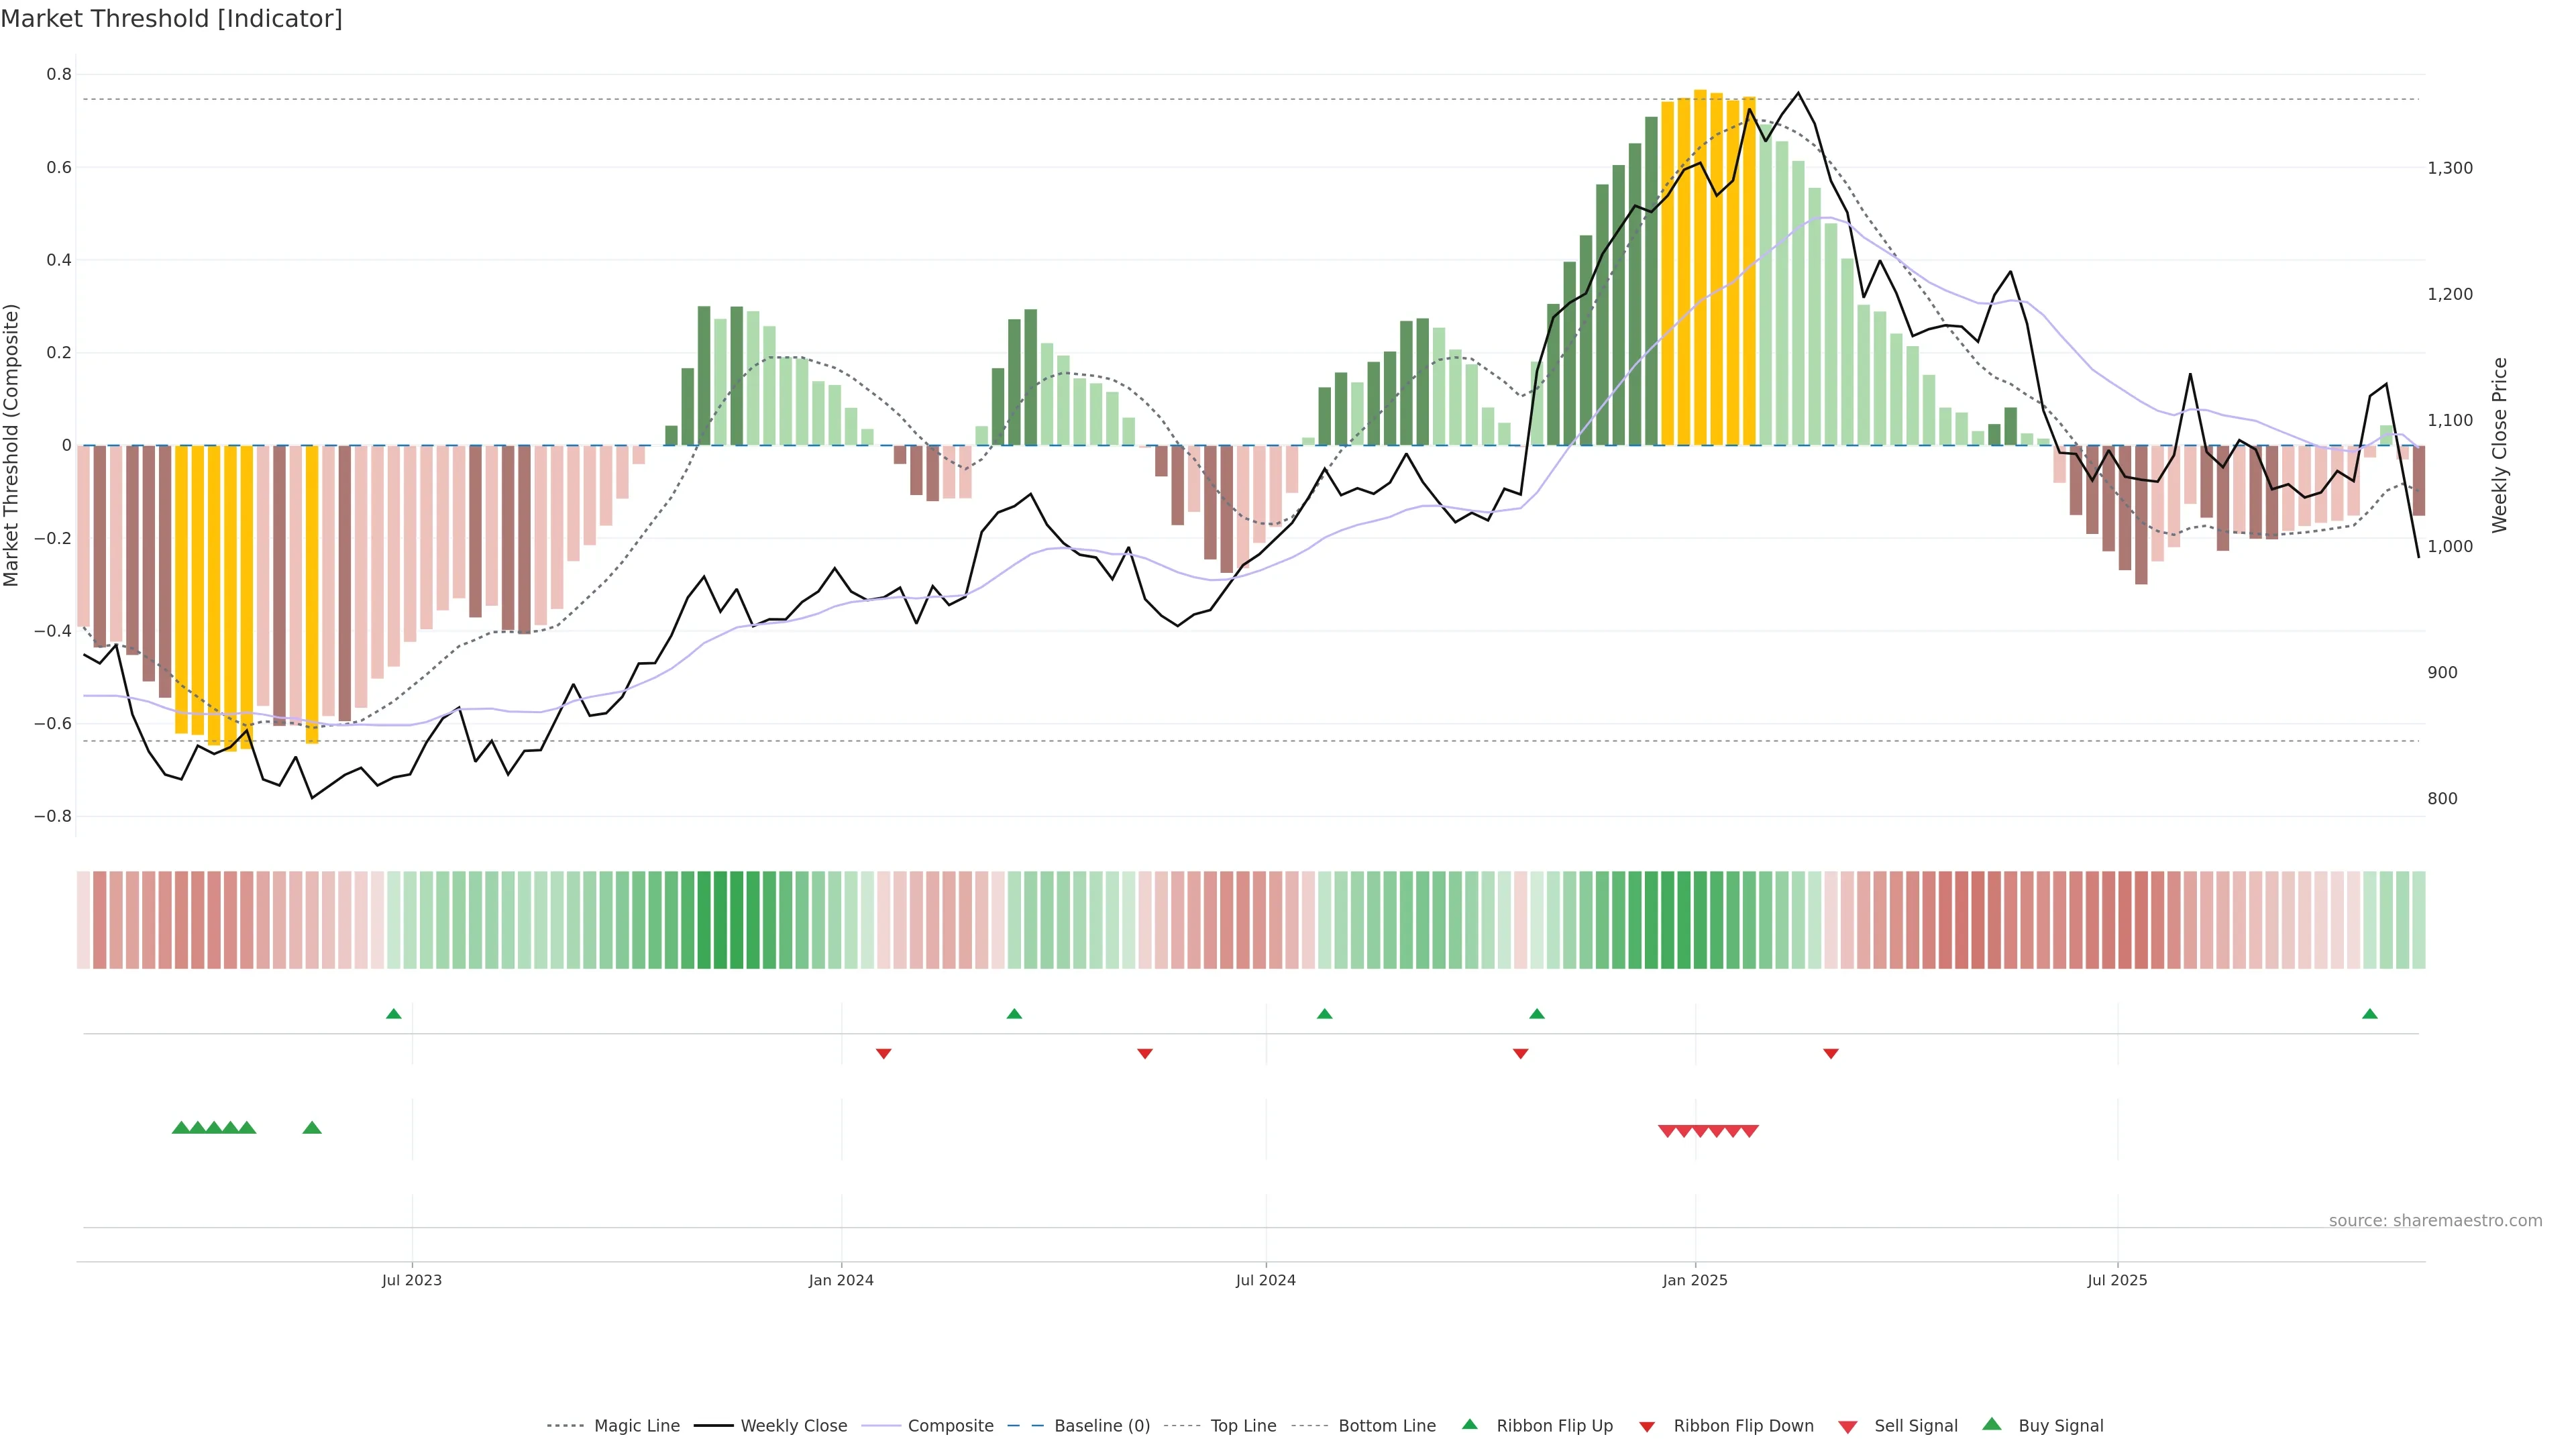The height and width of the screenshot is (1449, 2576).
Task: Click the Top Line legend label
Action: (x=1243, y=1426)
